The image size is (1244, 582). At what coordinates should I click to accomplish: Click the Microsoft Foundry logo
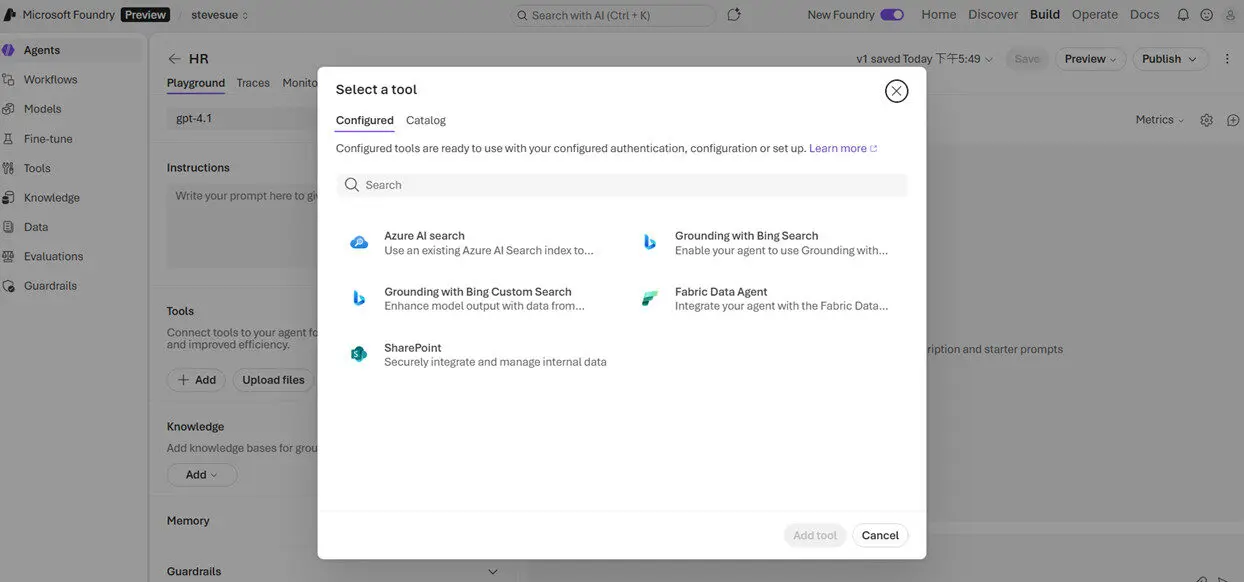(9, 15)
